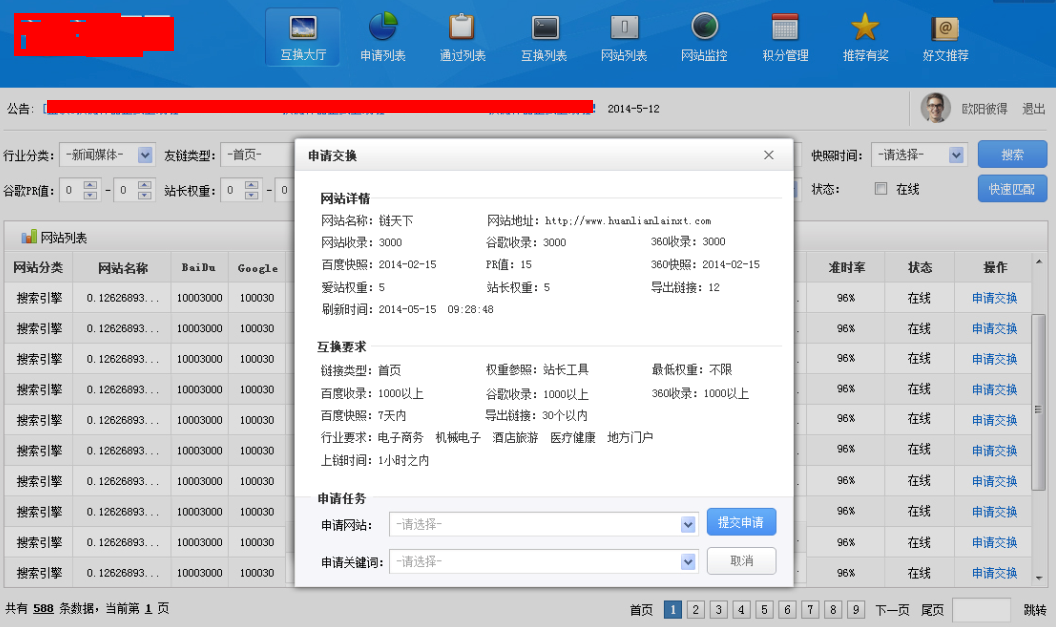Screen dimensions: 1056x627
Task: Increase the 谷歌PR值 minimum stepper
Action: click(91, 184)
